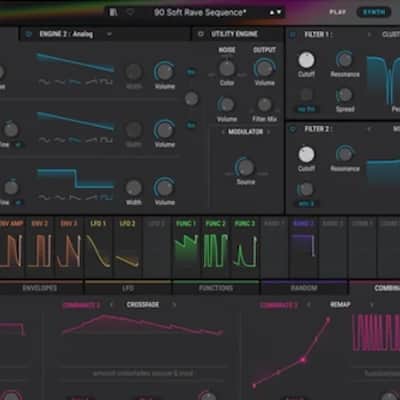Select ramp waveform for oscillator 2
Screen dimensions: 400x400
click(x=91, y=140)
